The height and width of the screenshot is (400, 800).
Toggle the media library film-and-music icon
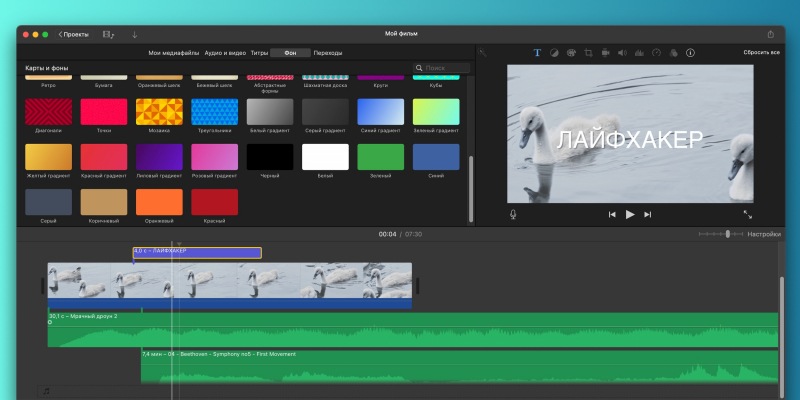(x=108, y=34)
